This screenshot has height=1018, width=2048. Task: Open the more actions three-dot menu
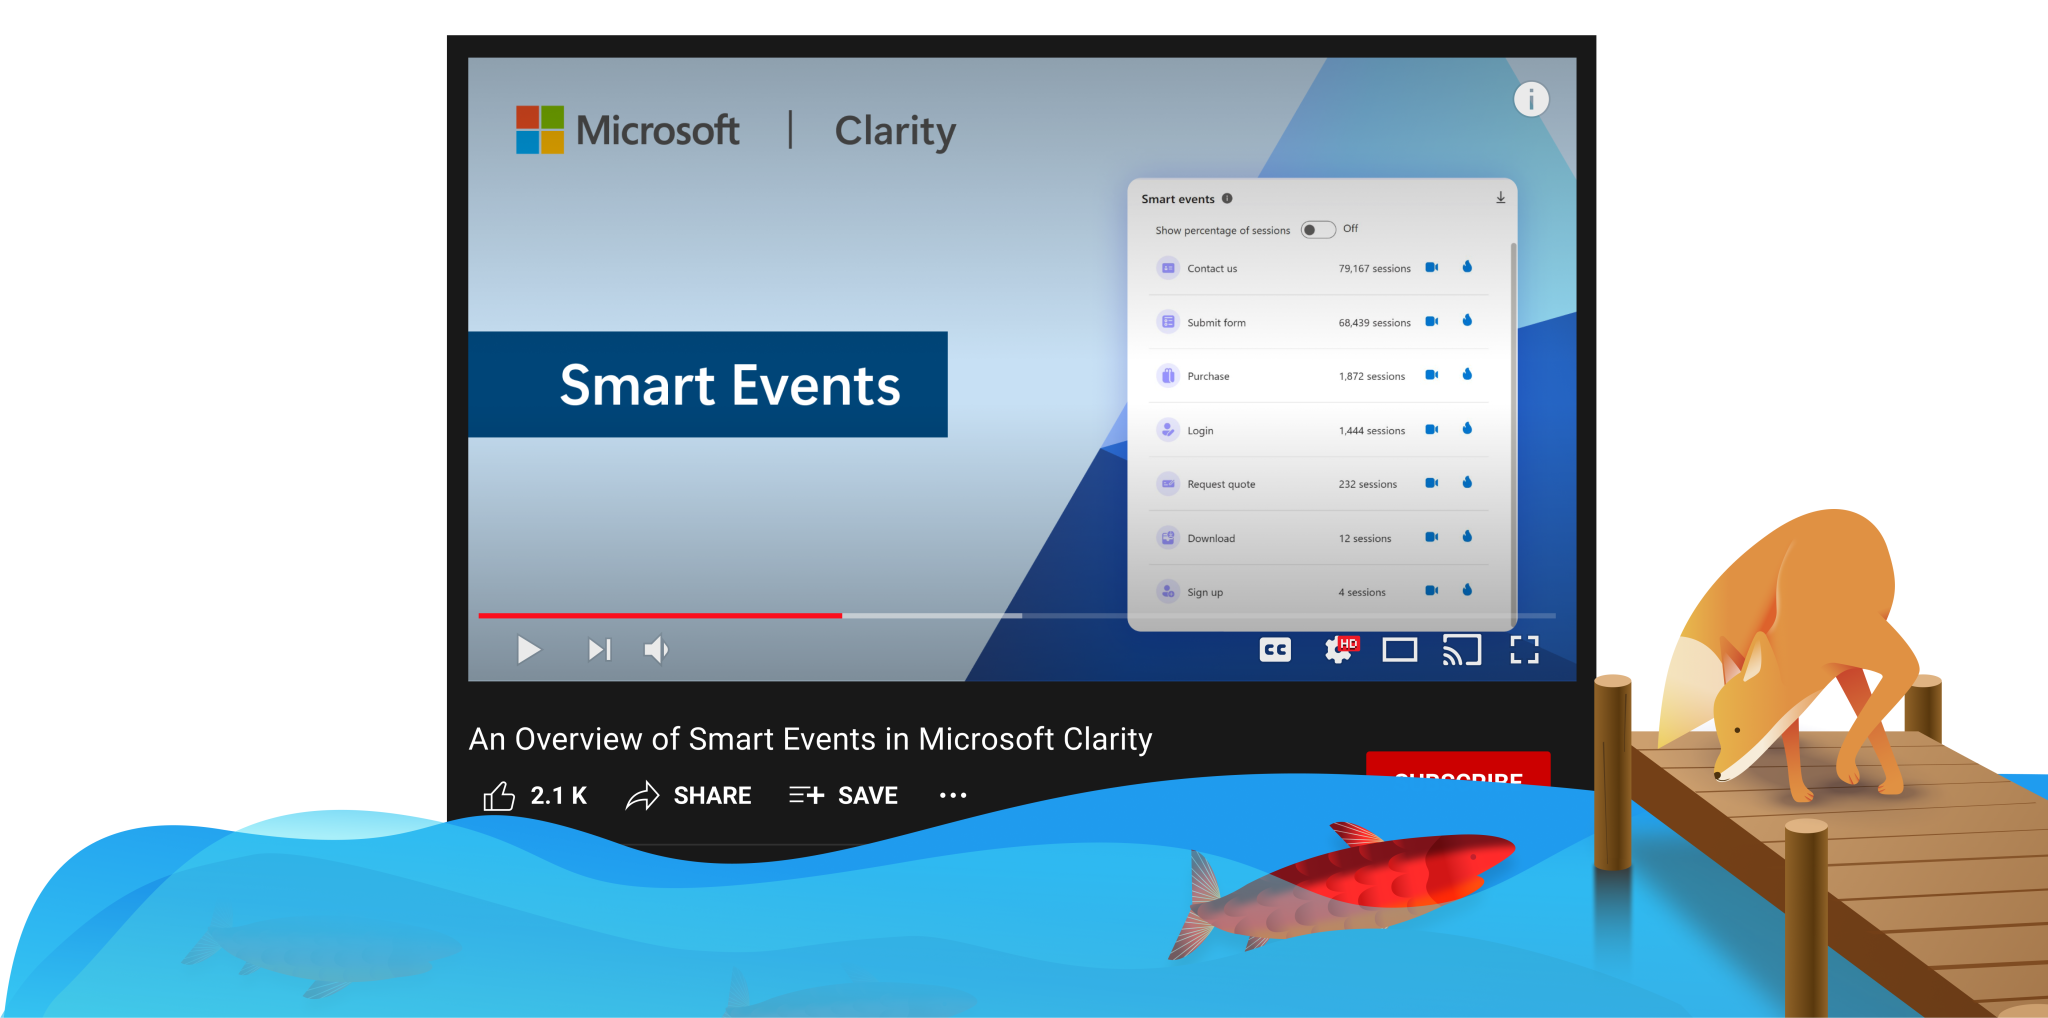[x=953, y=796]
